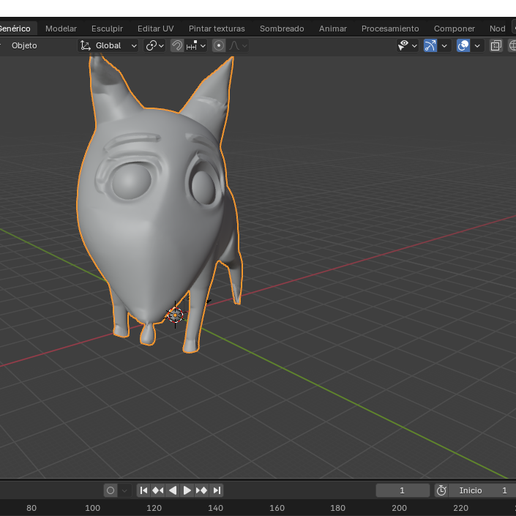Jump to the previous keyframe
The height and width of the screenshot is (516, 516).
[158, 490]
